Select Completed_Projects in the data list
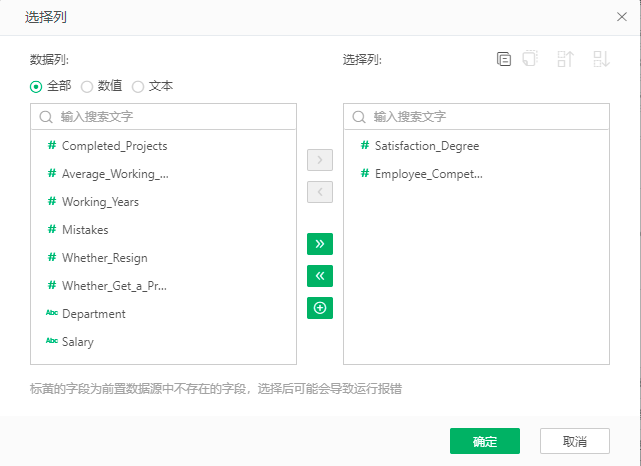641x466 pixels. click(114, 146)
